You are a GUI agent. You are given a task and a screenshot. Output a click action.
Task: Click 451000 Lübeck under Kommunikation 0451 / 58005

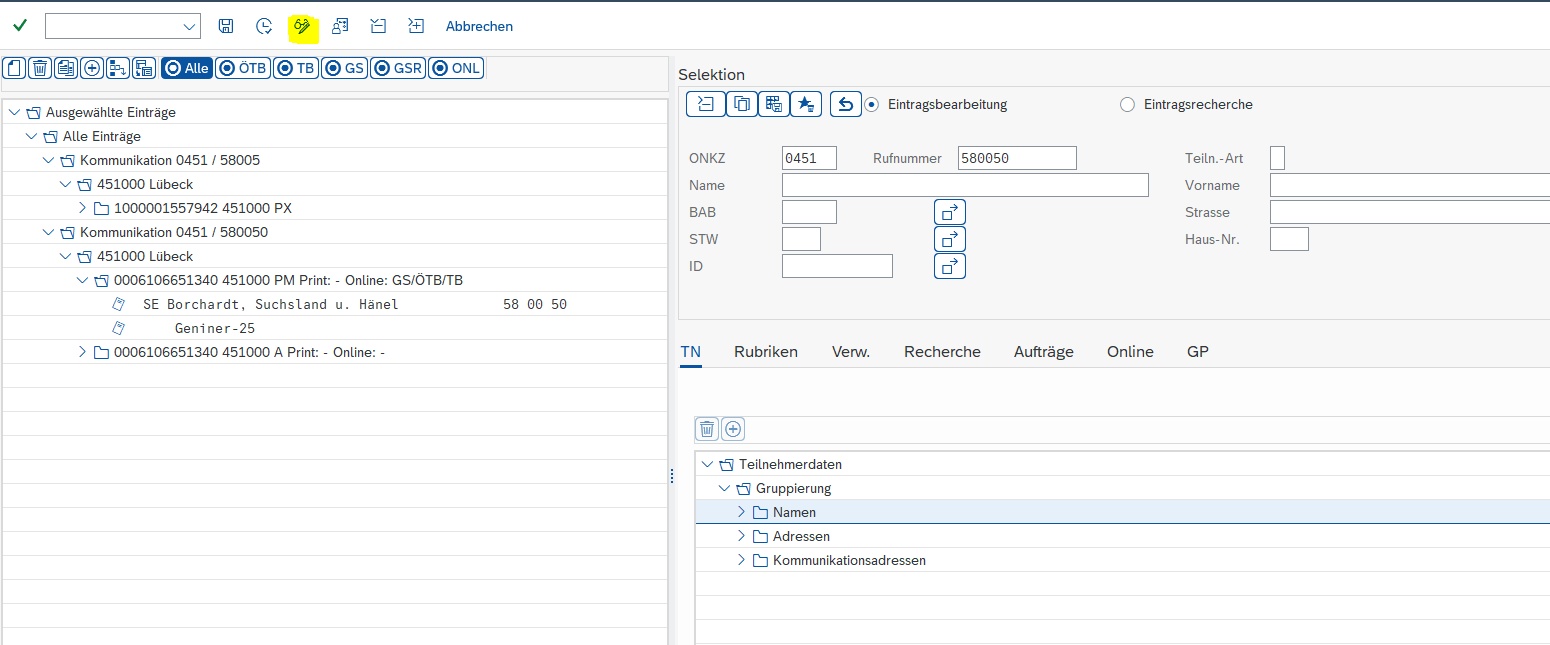pos(145,184)
